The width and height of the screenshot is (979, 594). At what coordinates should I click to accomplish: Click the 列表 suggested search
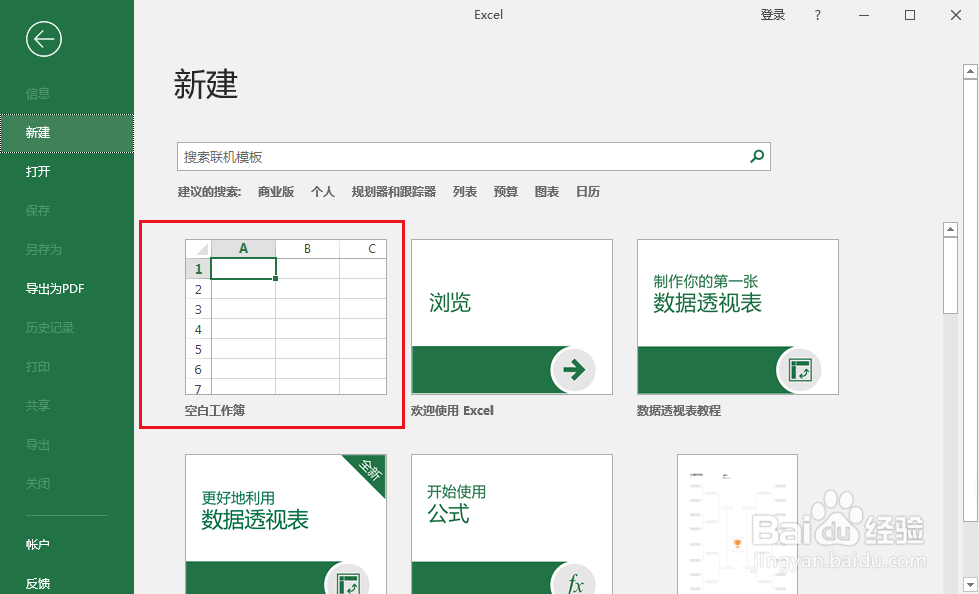[465, 192]
